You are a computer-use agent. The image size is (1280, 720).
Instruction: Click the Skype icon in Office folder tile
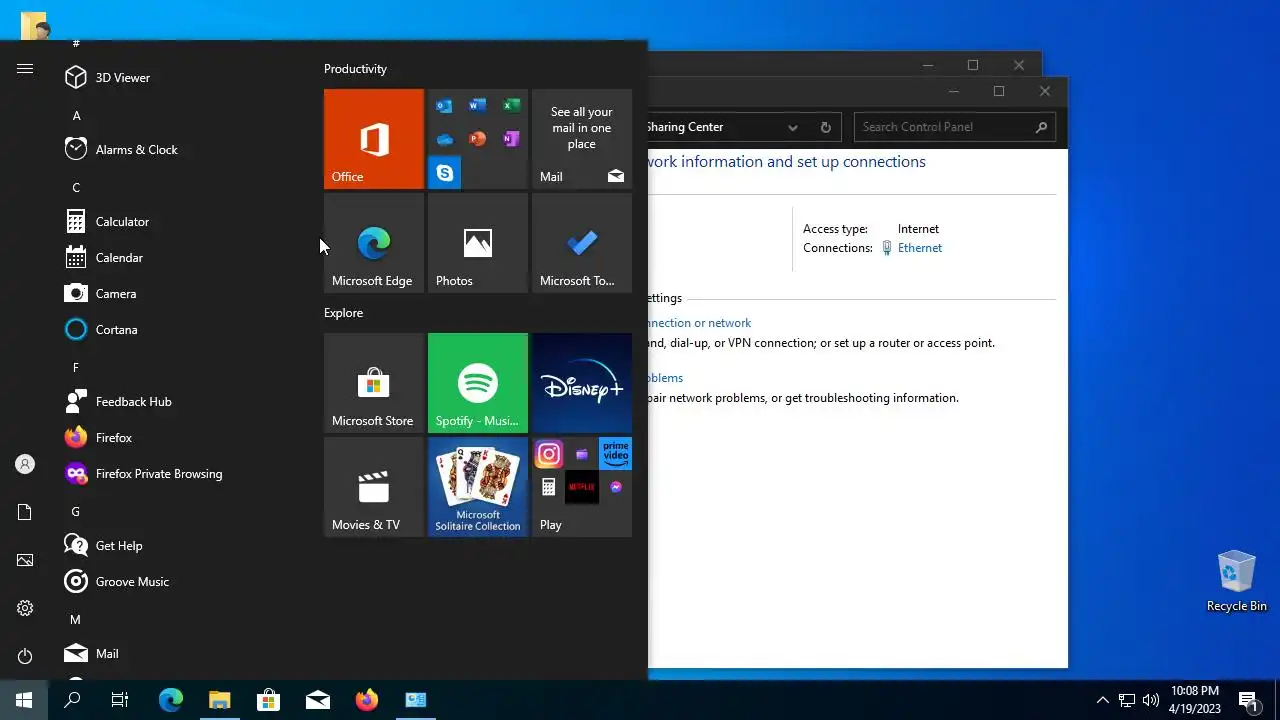445,173
